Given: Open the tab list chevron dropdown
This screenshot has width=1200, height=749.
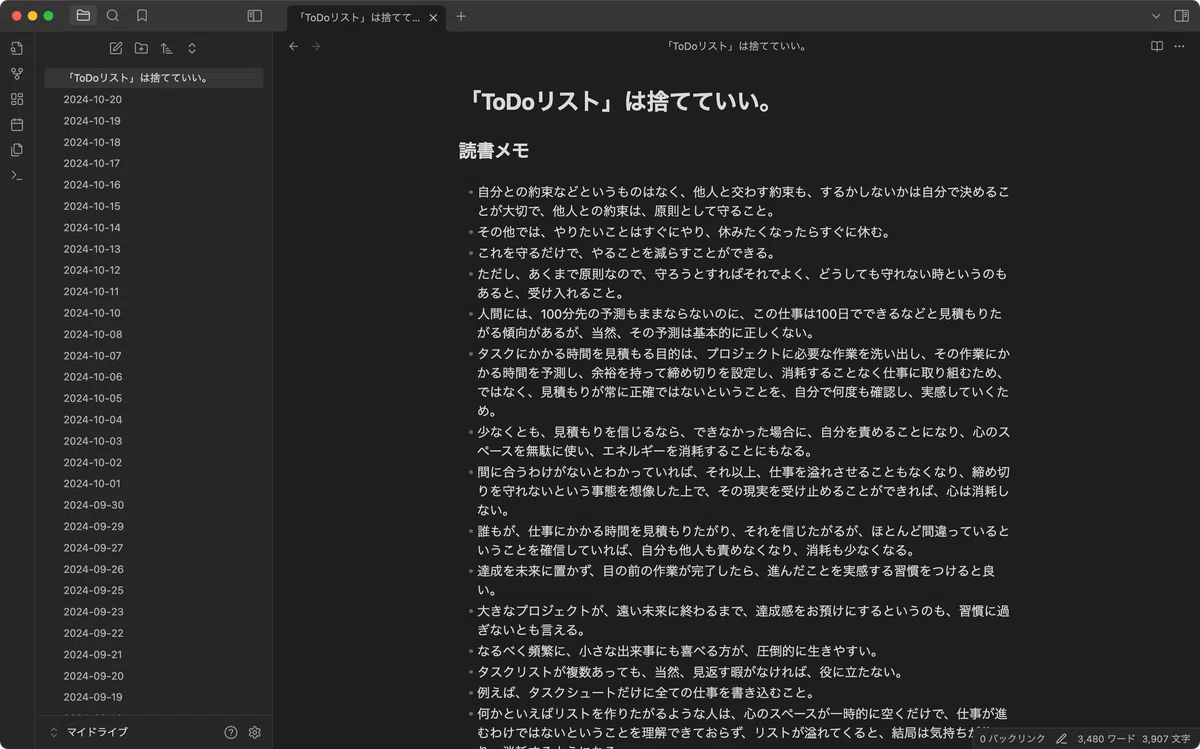Looking at the screenshot, I should 1157,16.
